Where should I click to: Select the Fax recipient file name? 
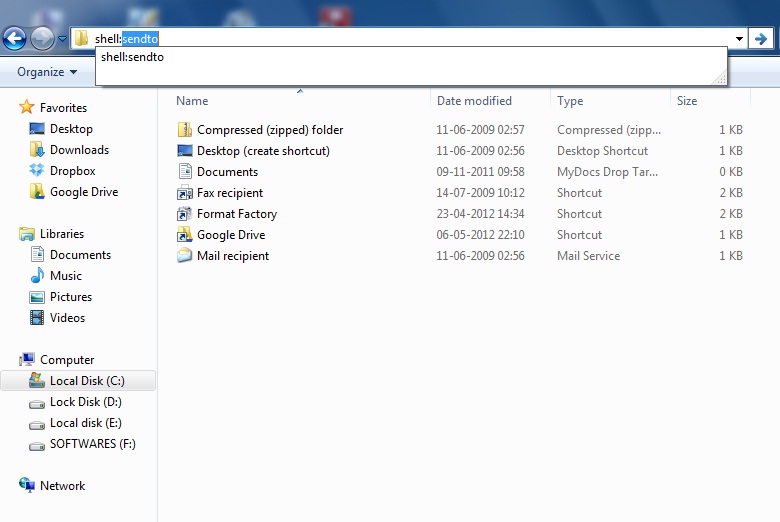[x=230, y=193]
